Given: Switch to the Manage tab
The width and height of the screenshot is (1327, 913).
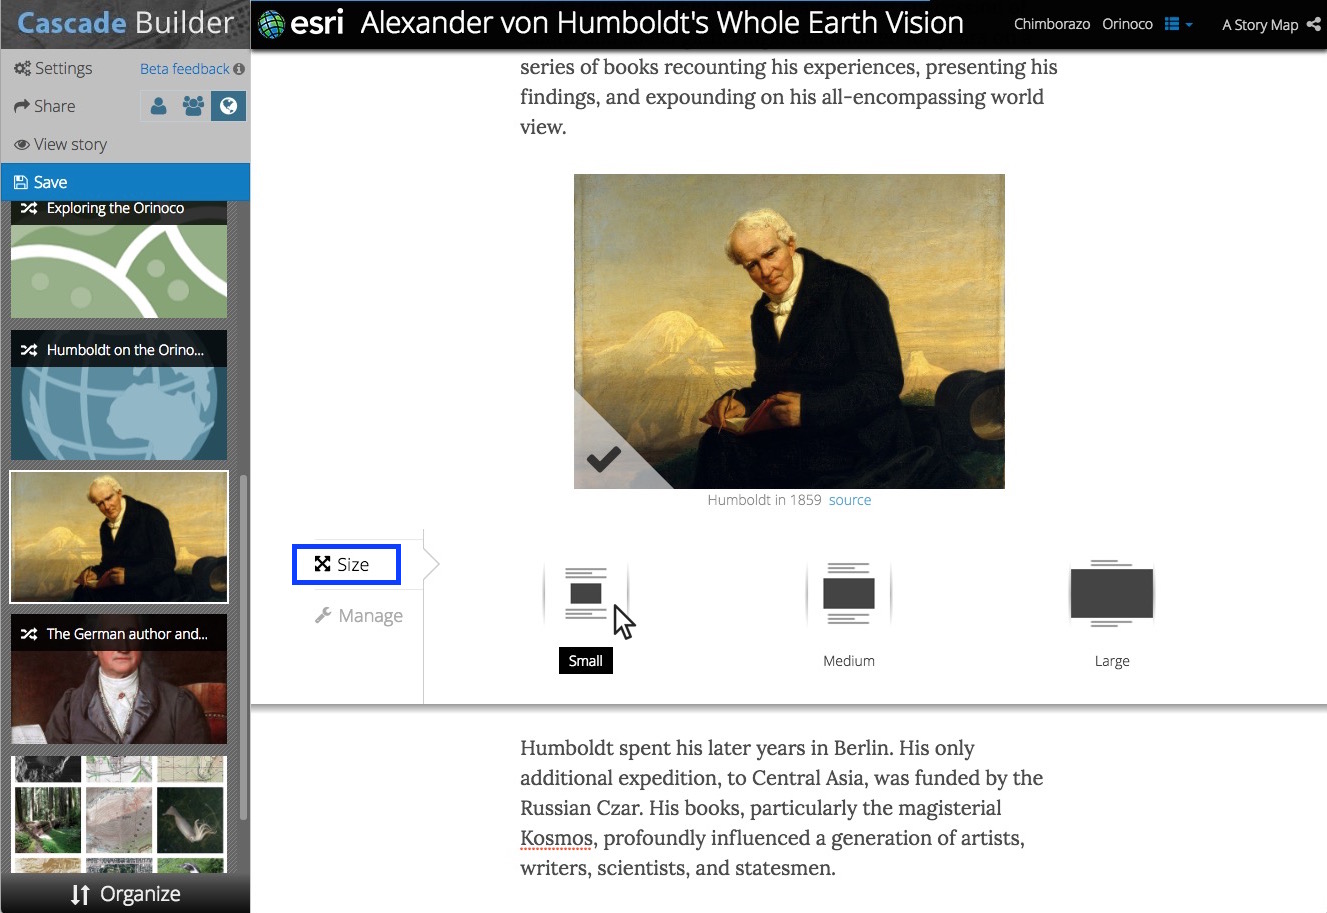Looking at the screenshot, I should pos(359,616).
